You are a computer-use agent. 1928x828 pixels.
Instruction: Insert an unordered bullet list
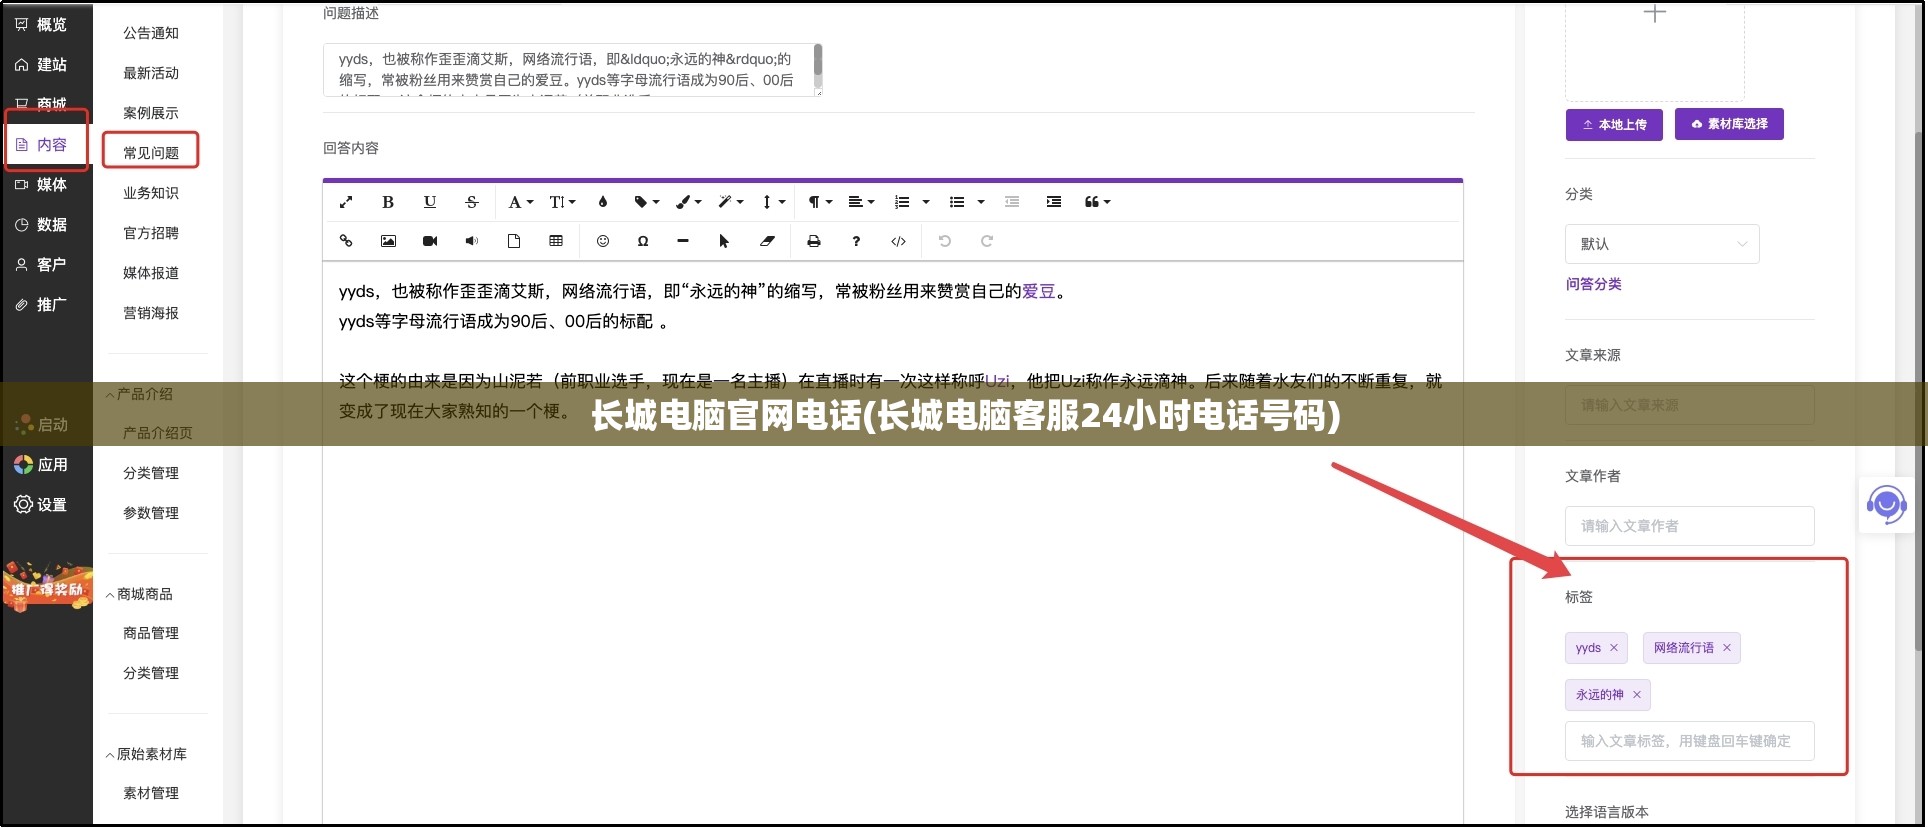point(957,202)
